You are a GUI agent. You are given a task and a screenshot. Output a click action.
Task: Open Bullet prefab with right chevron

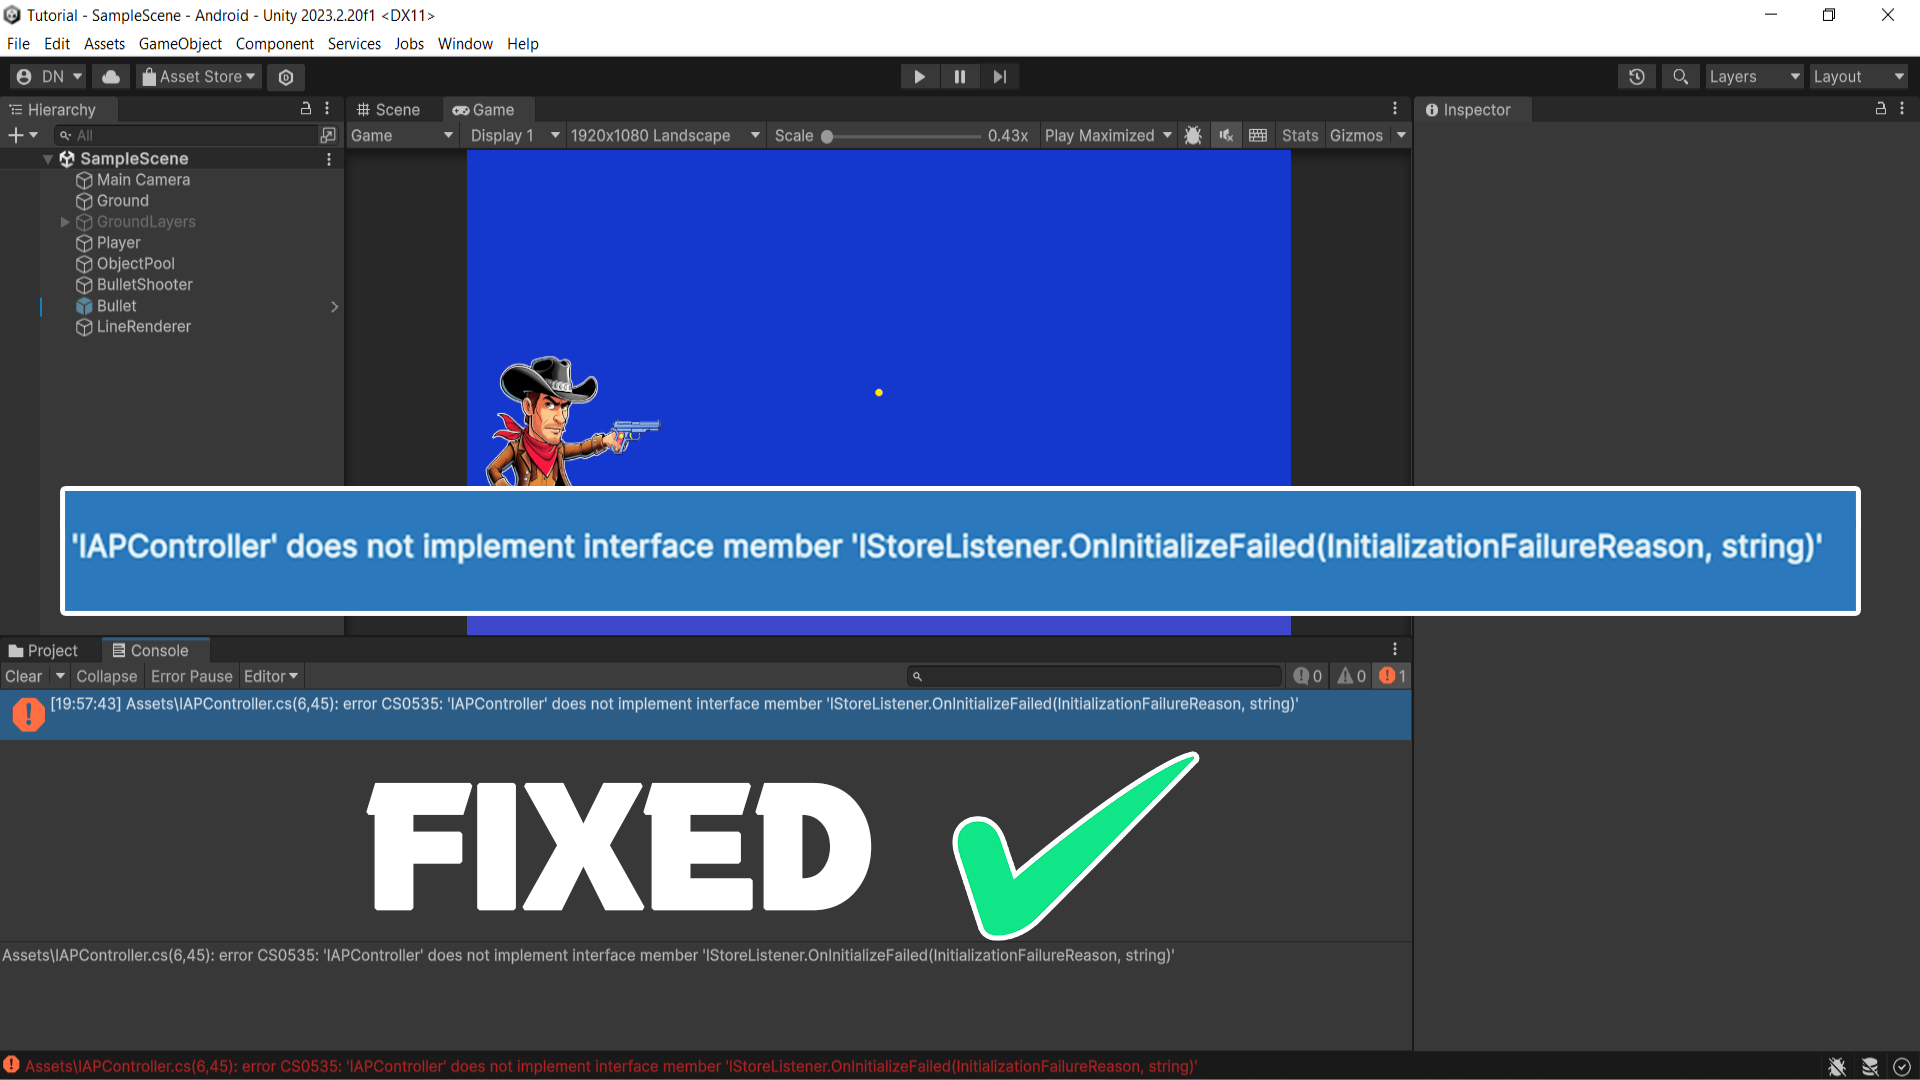[334, 307]
